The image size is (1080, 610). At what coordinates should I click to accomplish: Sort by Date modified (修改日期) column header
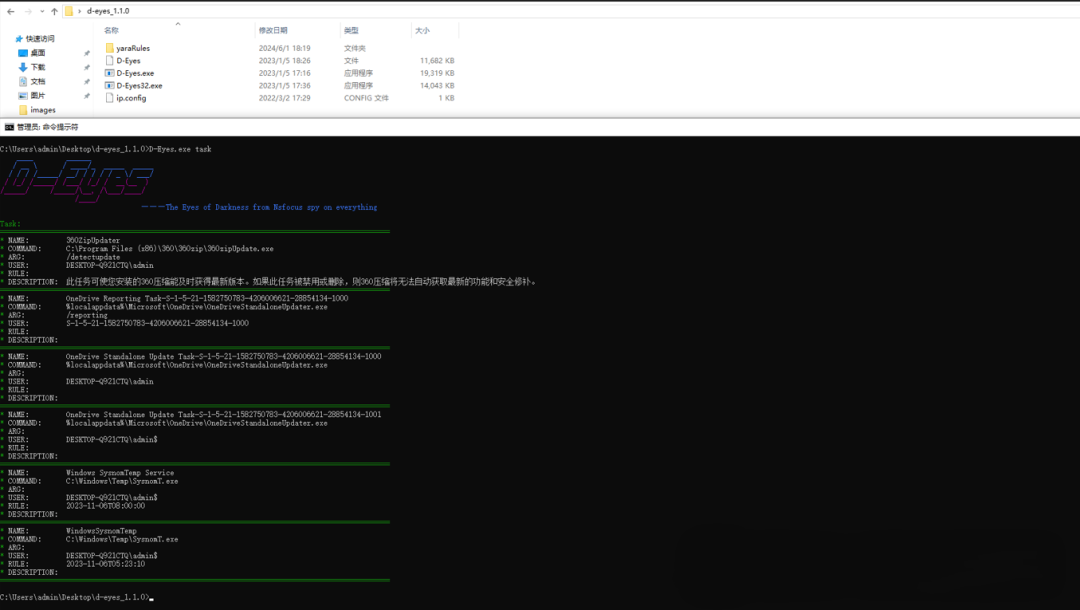coord(273,30)
